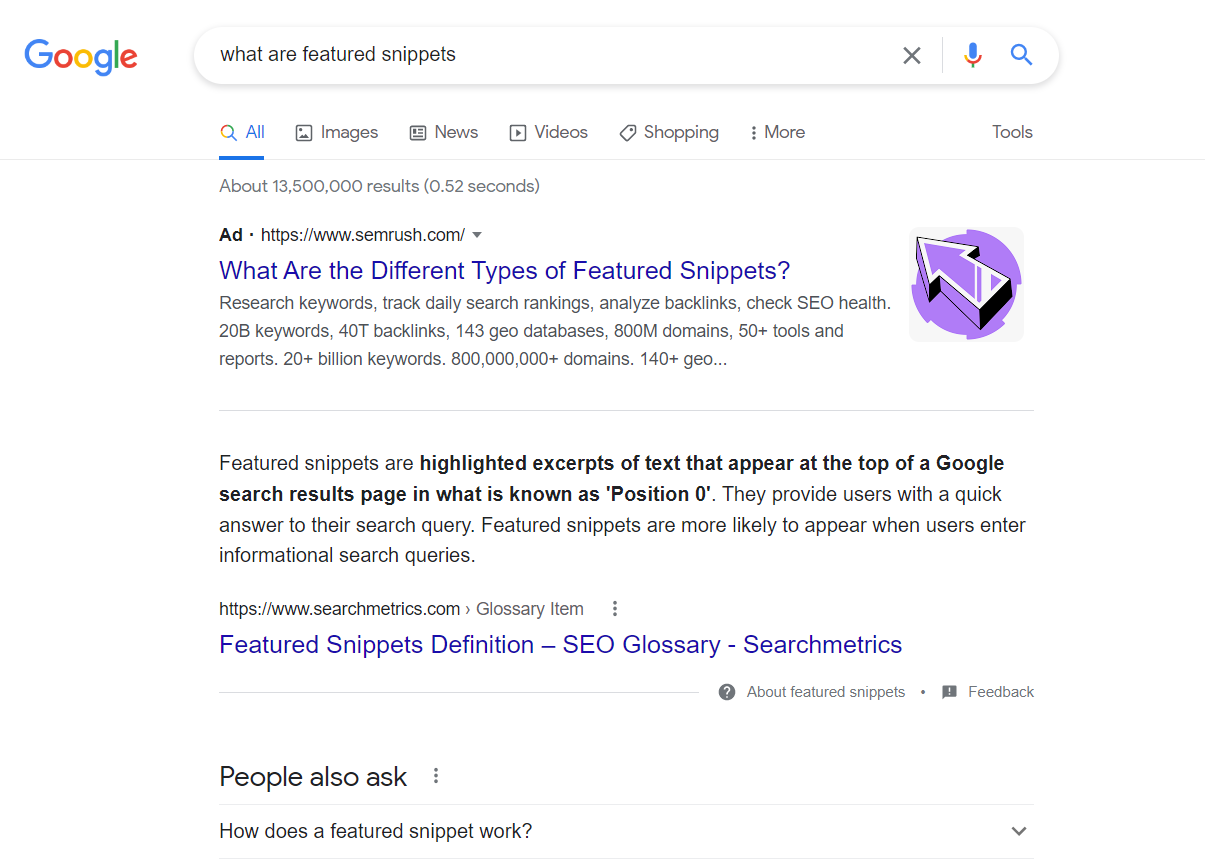The height and width of the screenshot is (861, 1205).
Task: Open three-dot menu beside People also ask
Action: coord(435,776)
